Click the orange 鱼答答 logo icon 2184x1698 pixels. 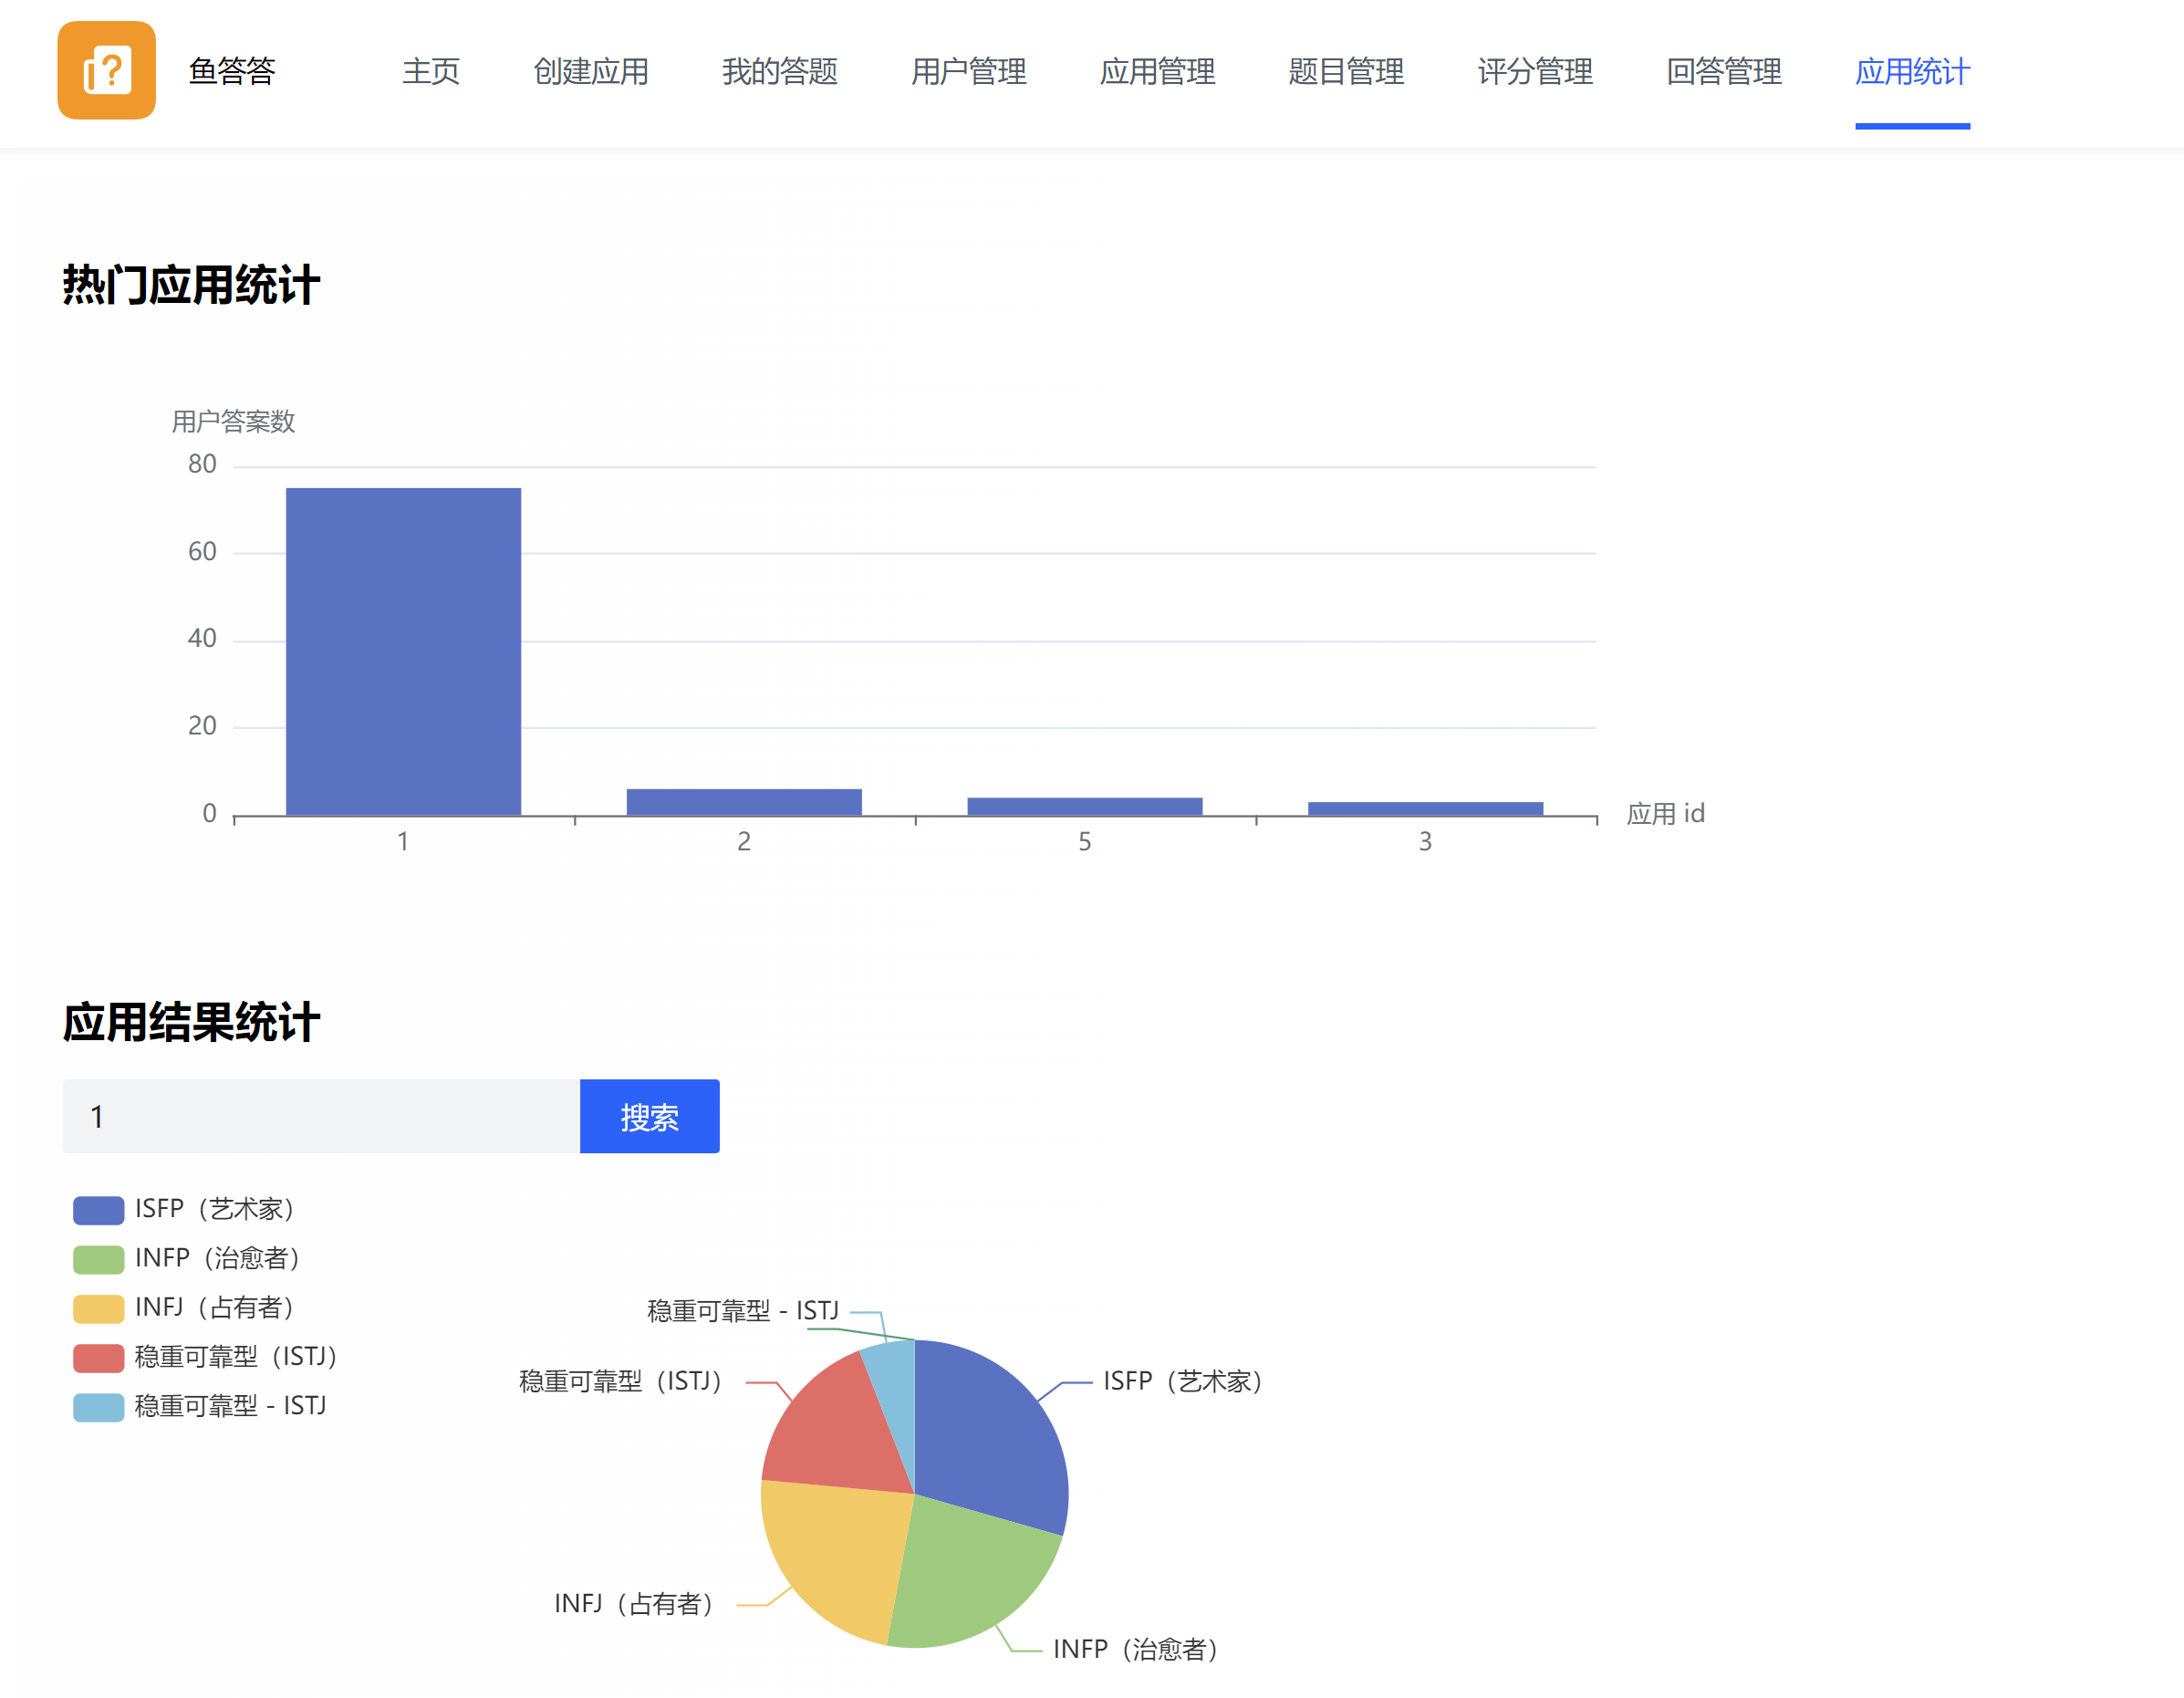[x=106, y=70]
